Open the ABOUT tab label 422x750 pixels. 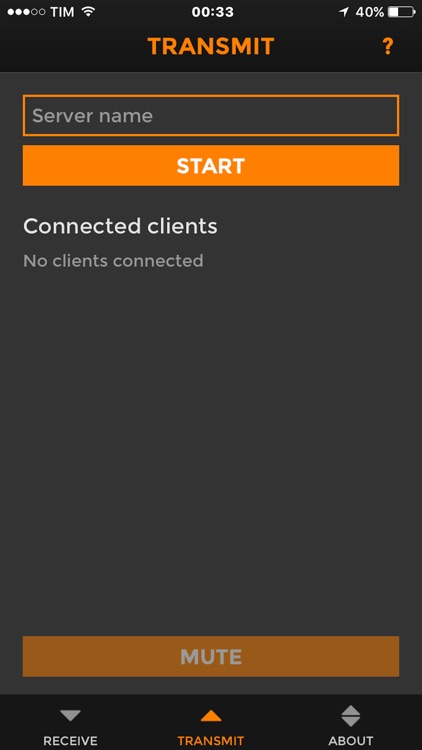click(351, 741)
